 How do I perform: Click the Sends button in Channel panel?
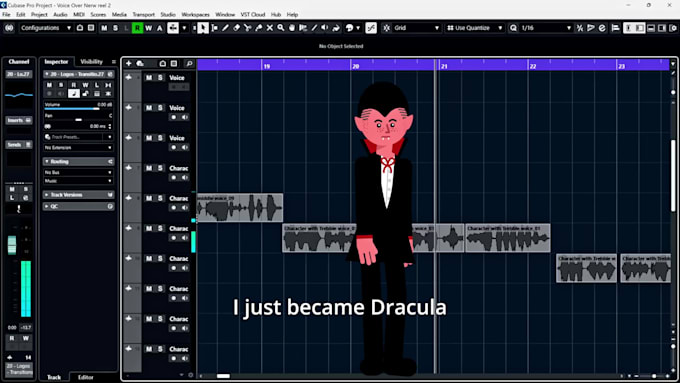point(19,144)
